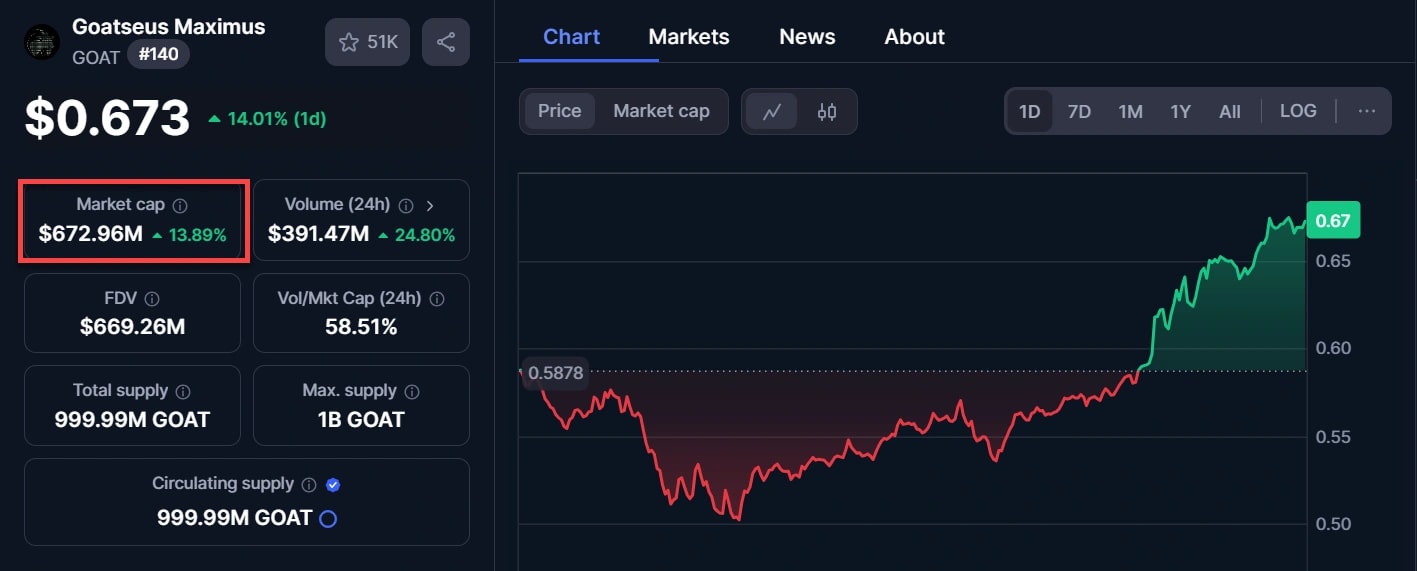1417x571 pixels.
Task: Click the Goatseus Maximus logo
Action: tap(42, 42)
